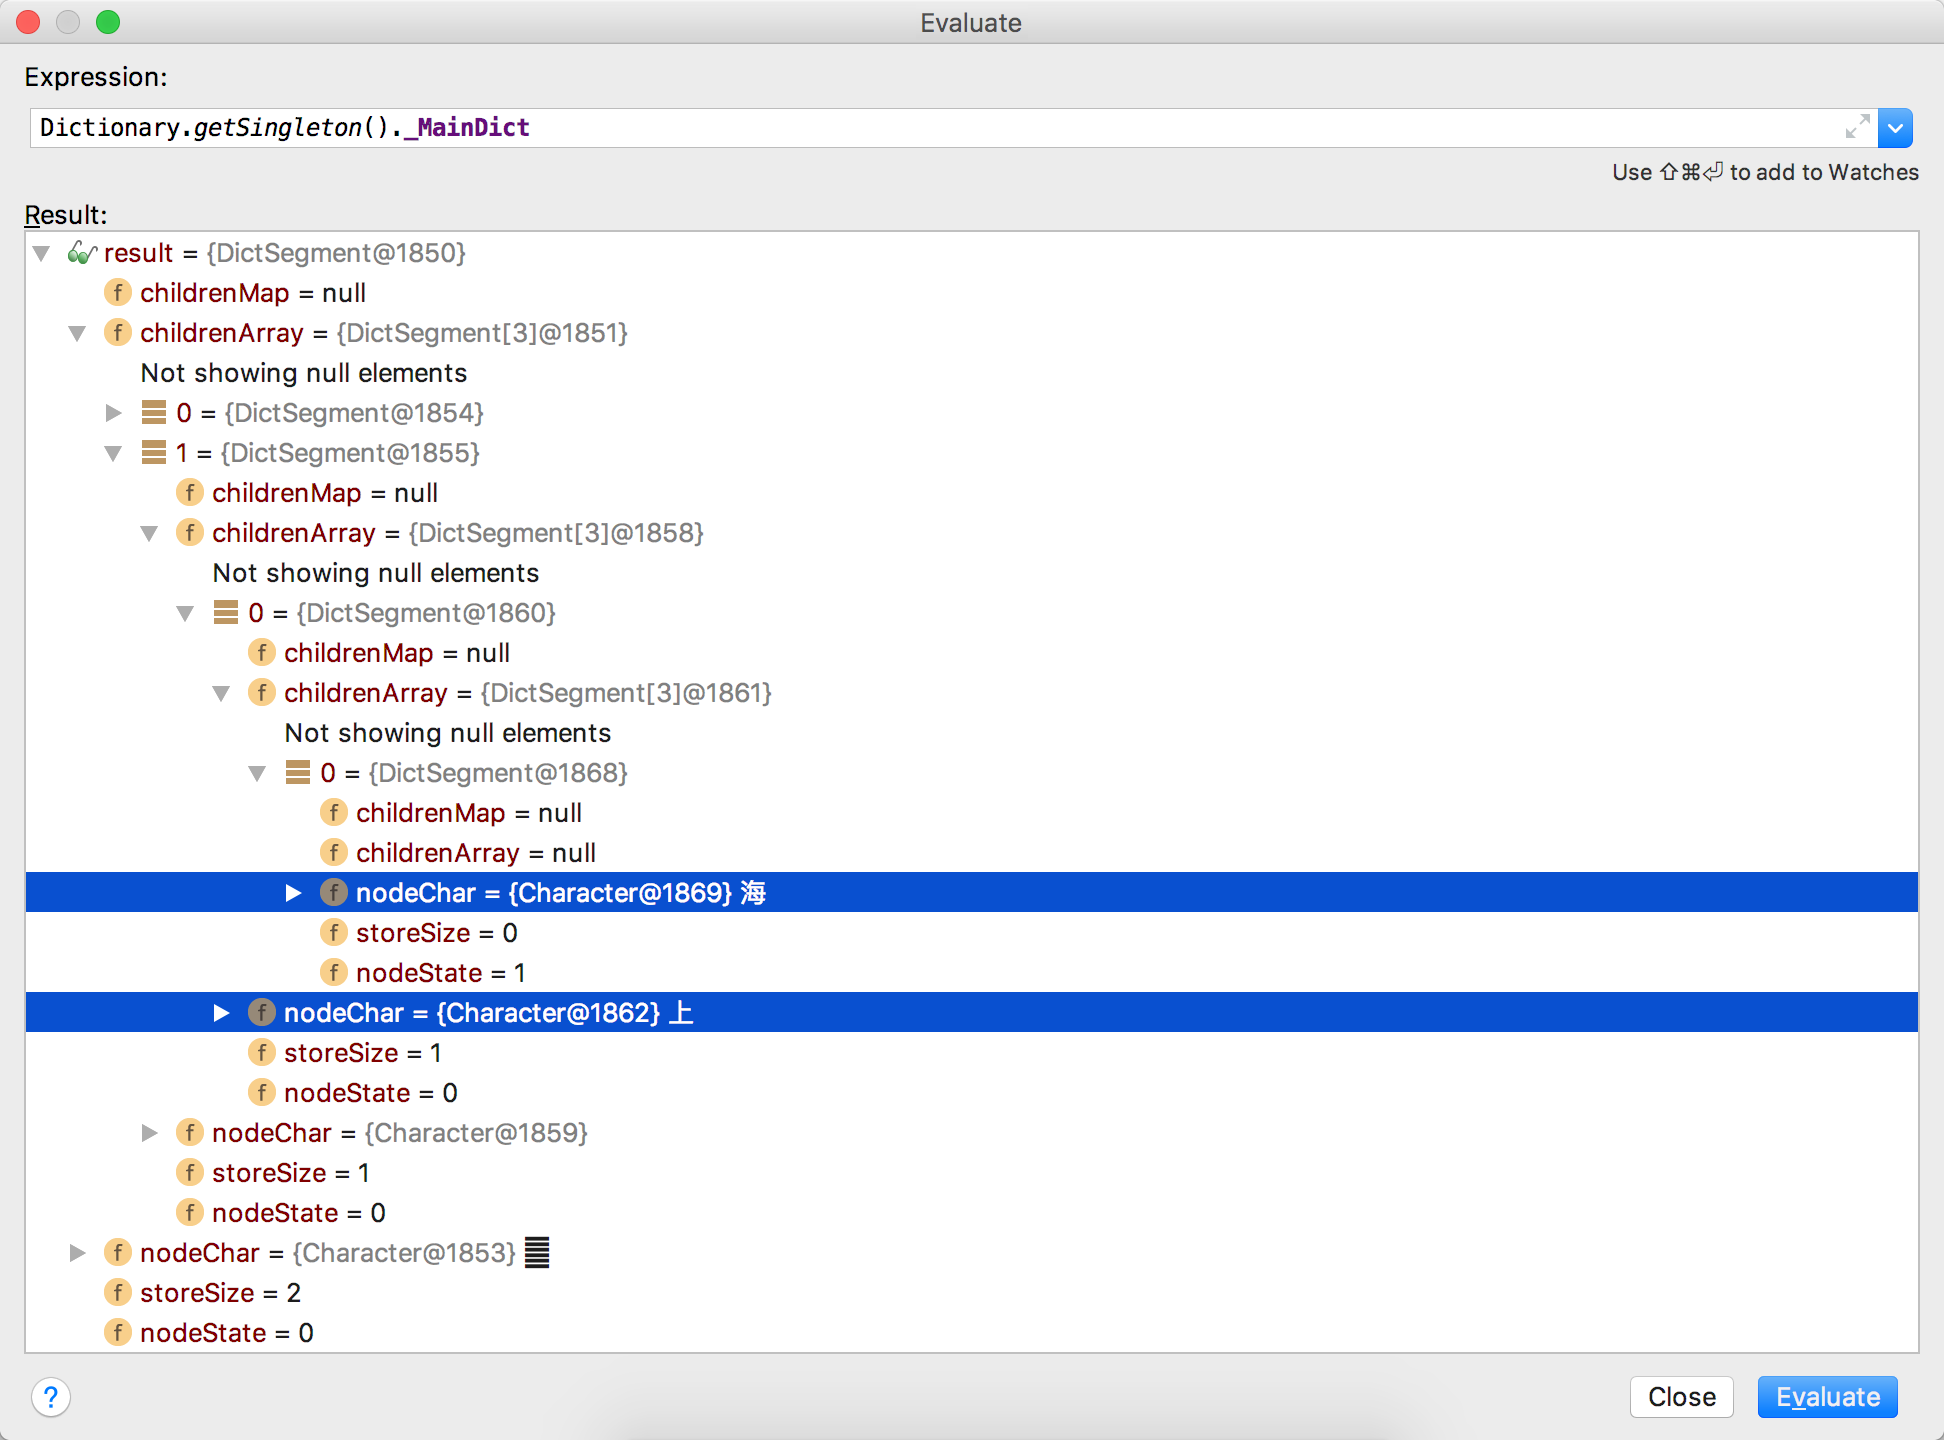Screen dimensions: 1944x1440
Task: Collapse the root result node
Action: click(42, 253)
